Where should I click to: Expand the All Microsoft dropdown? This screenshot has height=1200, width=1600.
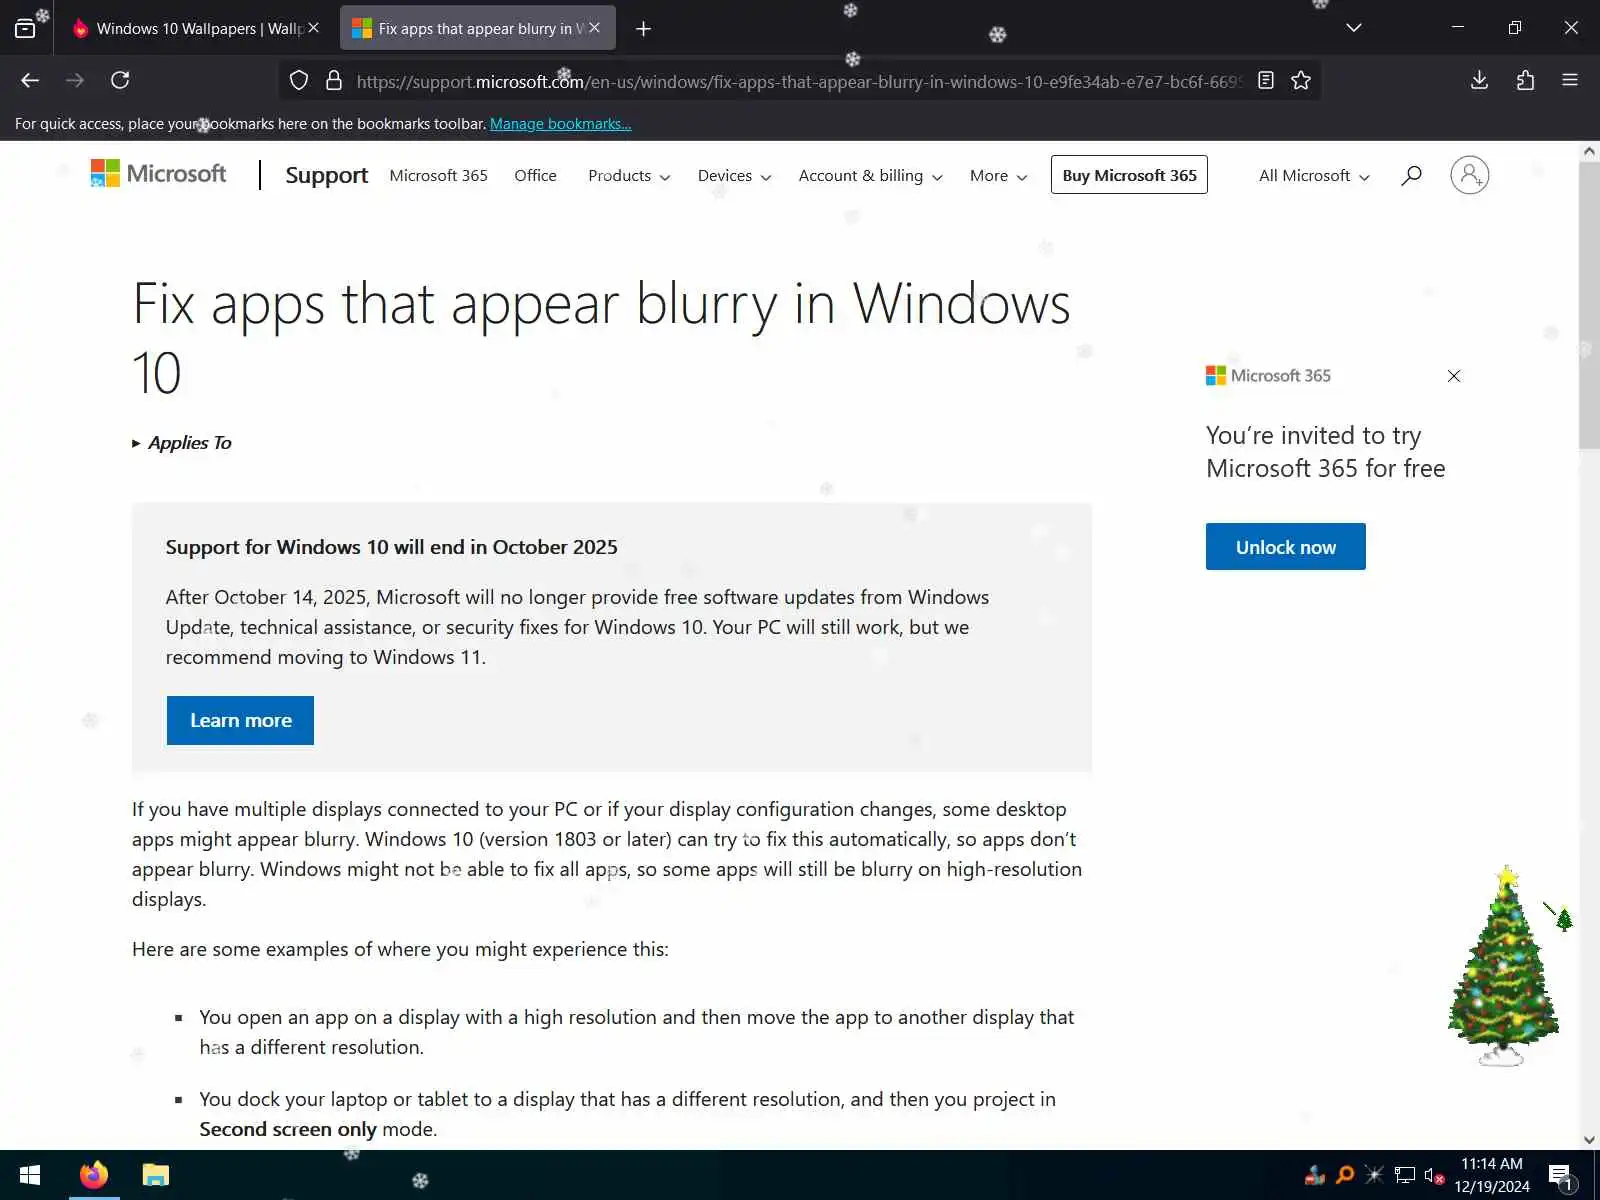[1314, 175]
